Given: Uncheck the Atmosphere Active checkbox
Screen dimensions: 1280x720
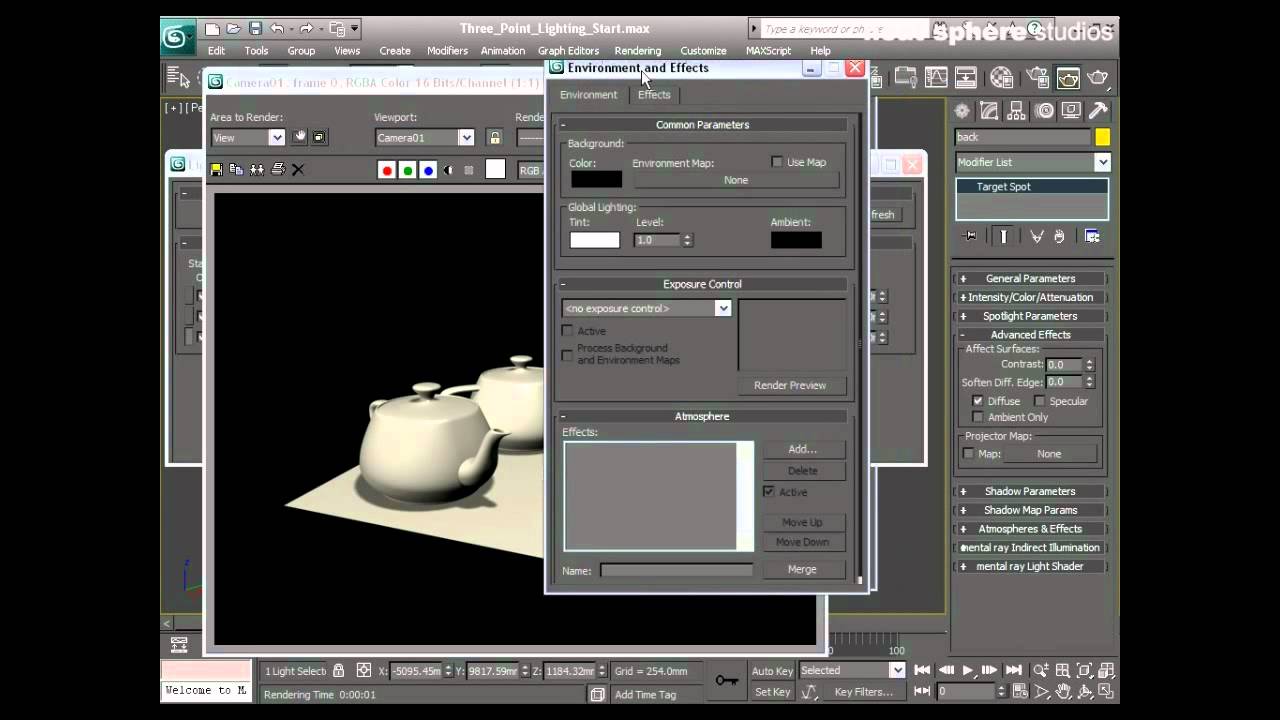Looking at the screenshot, I should (769, 492).
